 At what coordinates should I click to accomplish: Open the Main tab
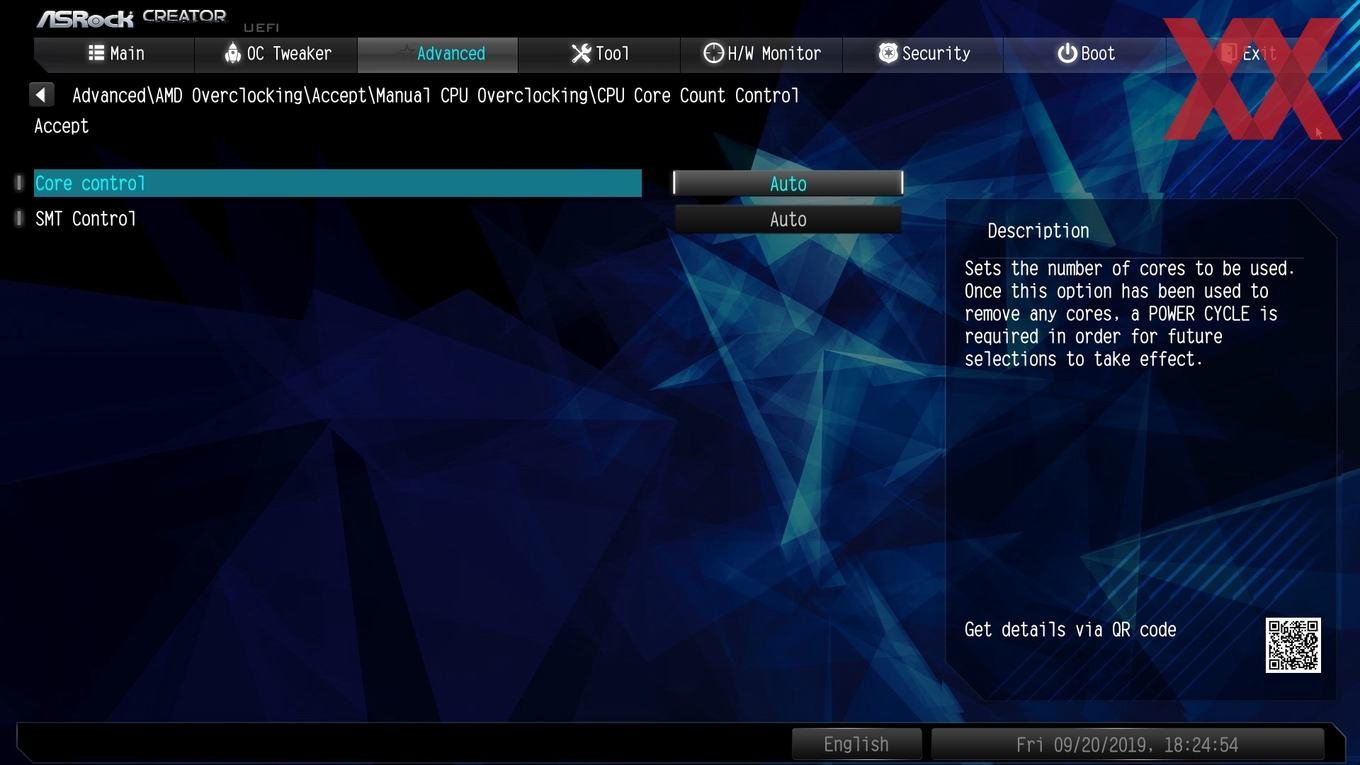coord(114,54)
